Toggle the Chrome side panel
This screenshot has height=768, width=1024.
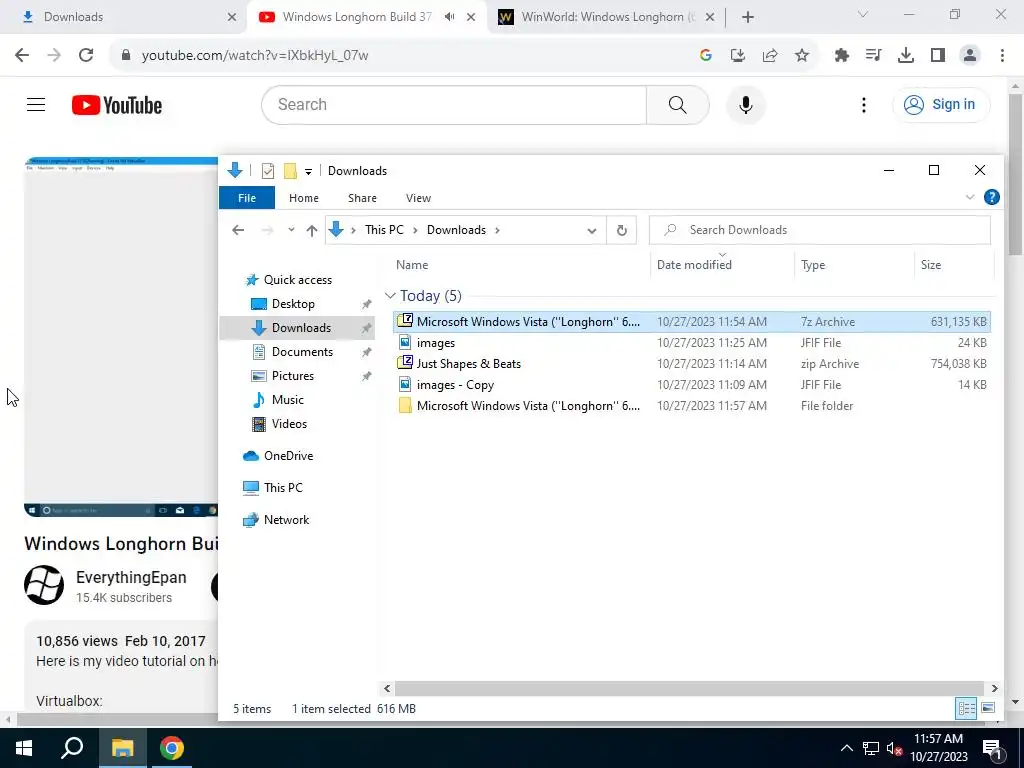click(938, 56)
